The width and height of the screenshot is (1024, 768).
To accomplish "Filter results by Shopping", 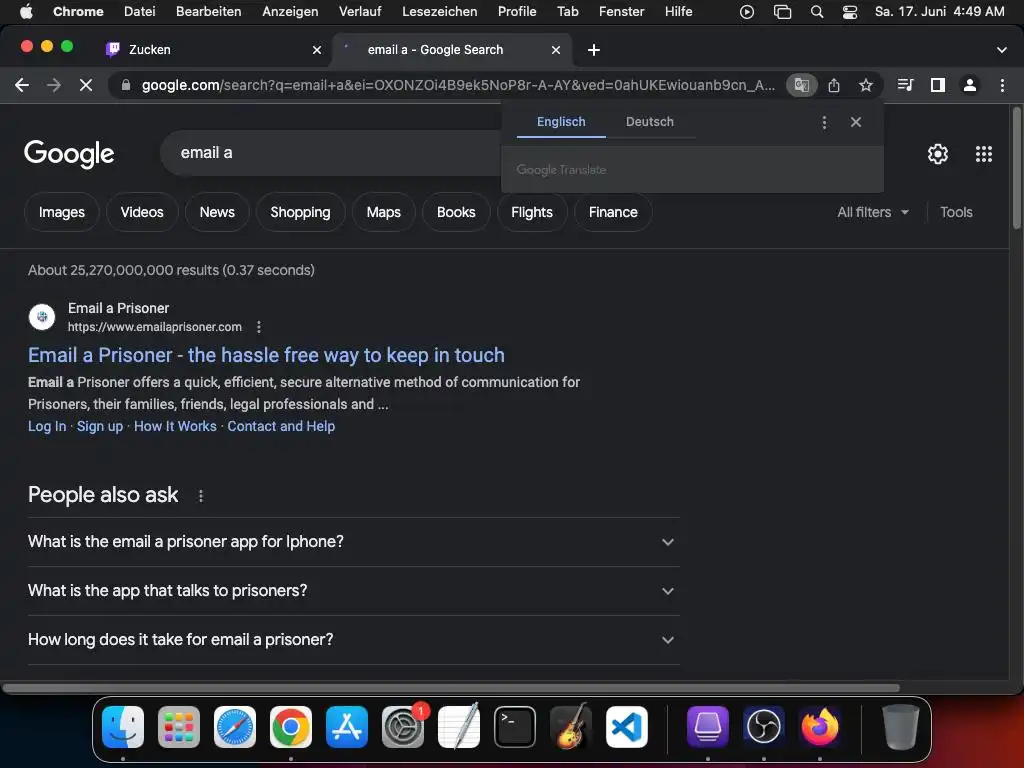I will (x=300, y=212).
